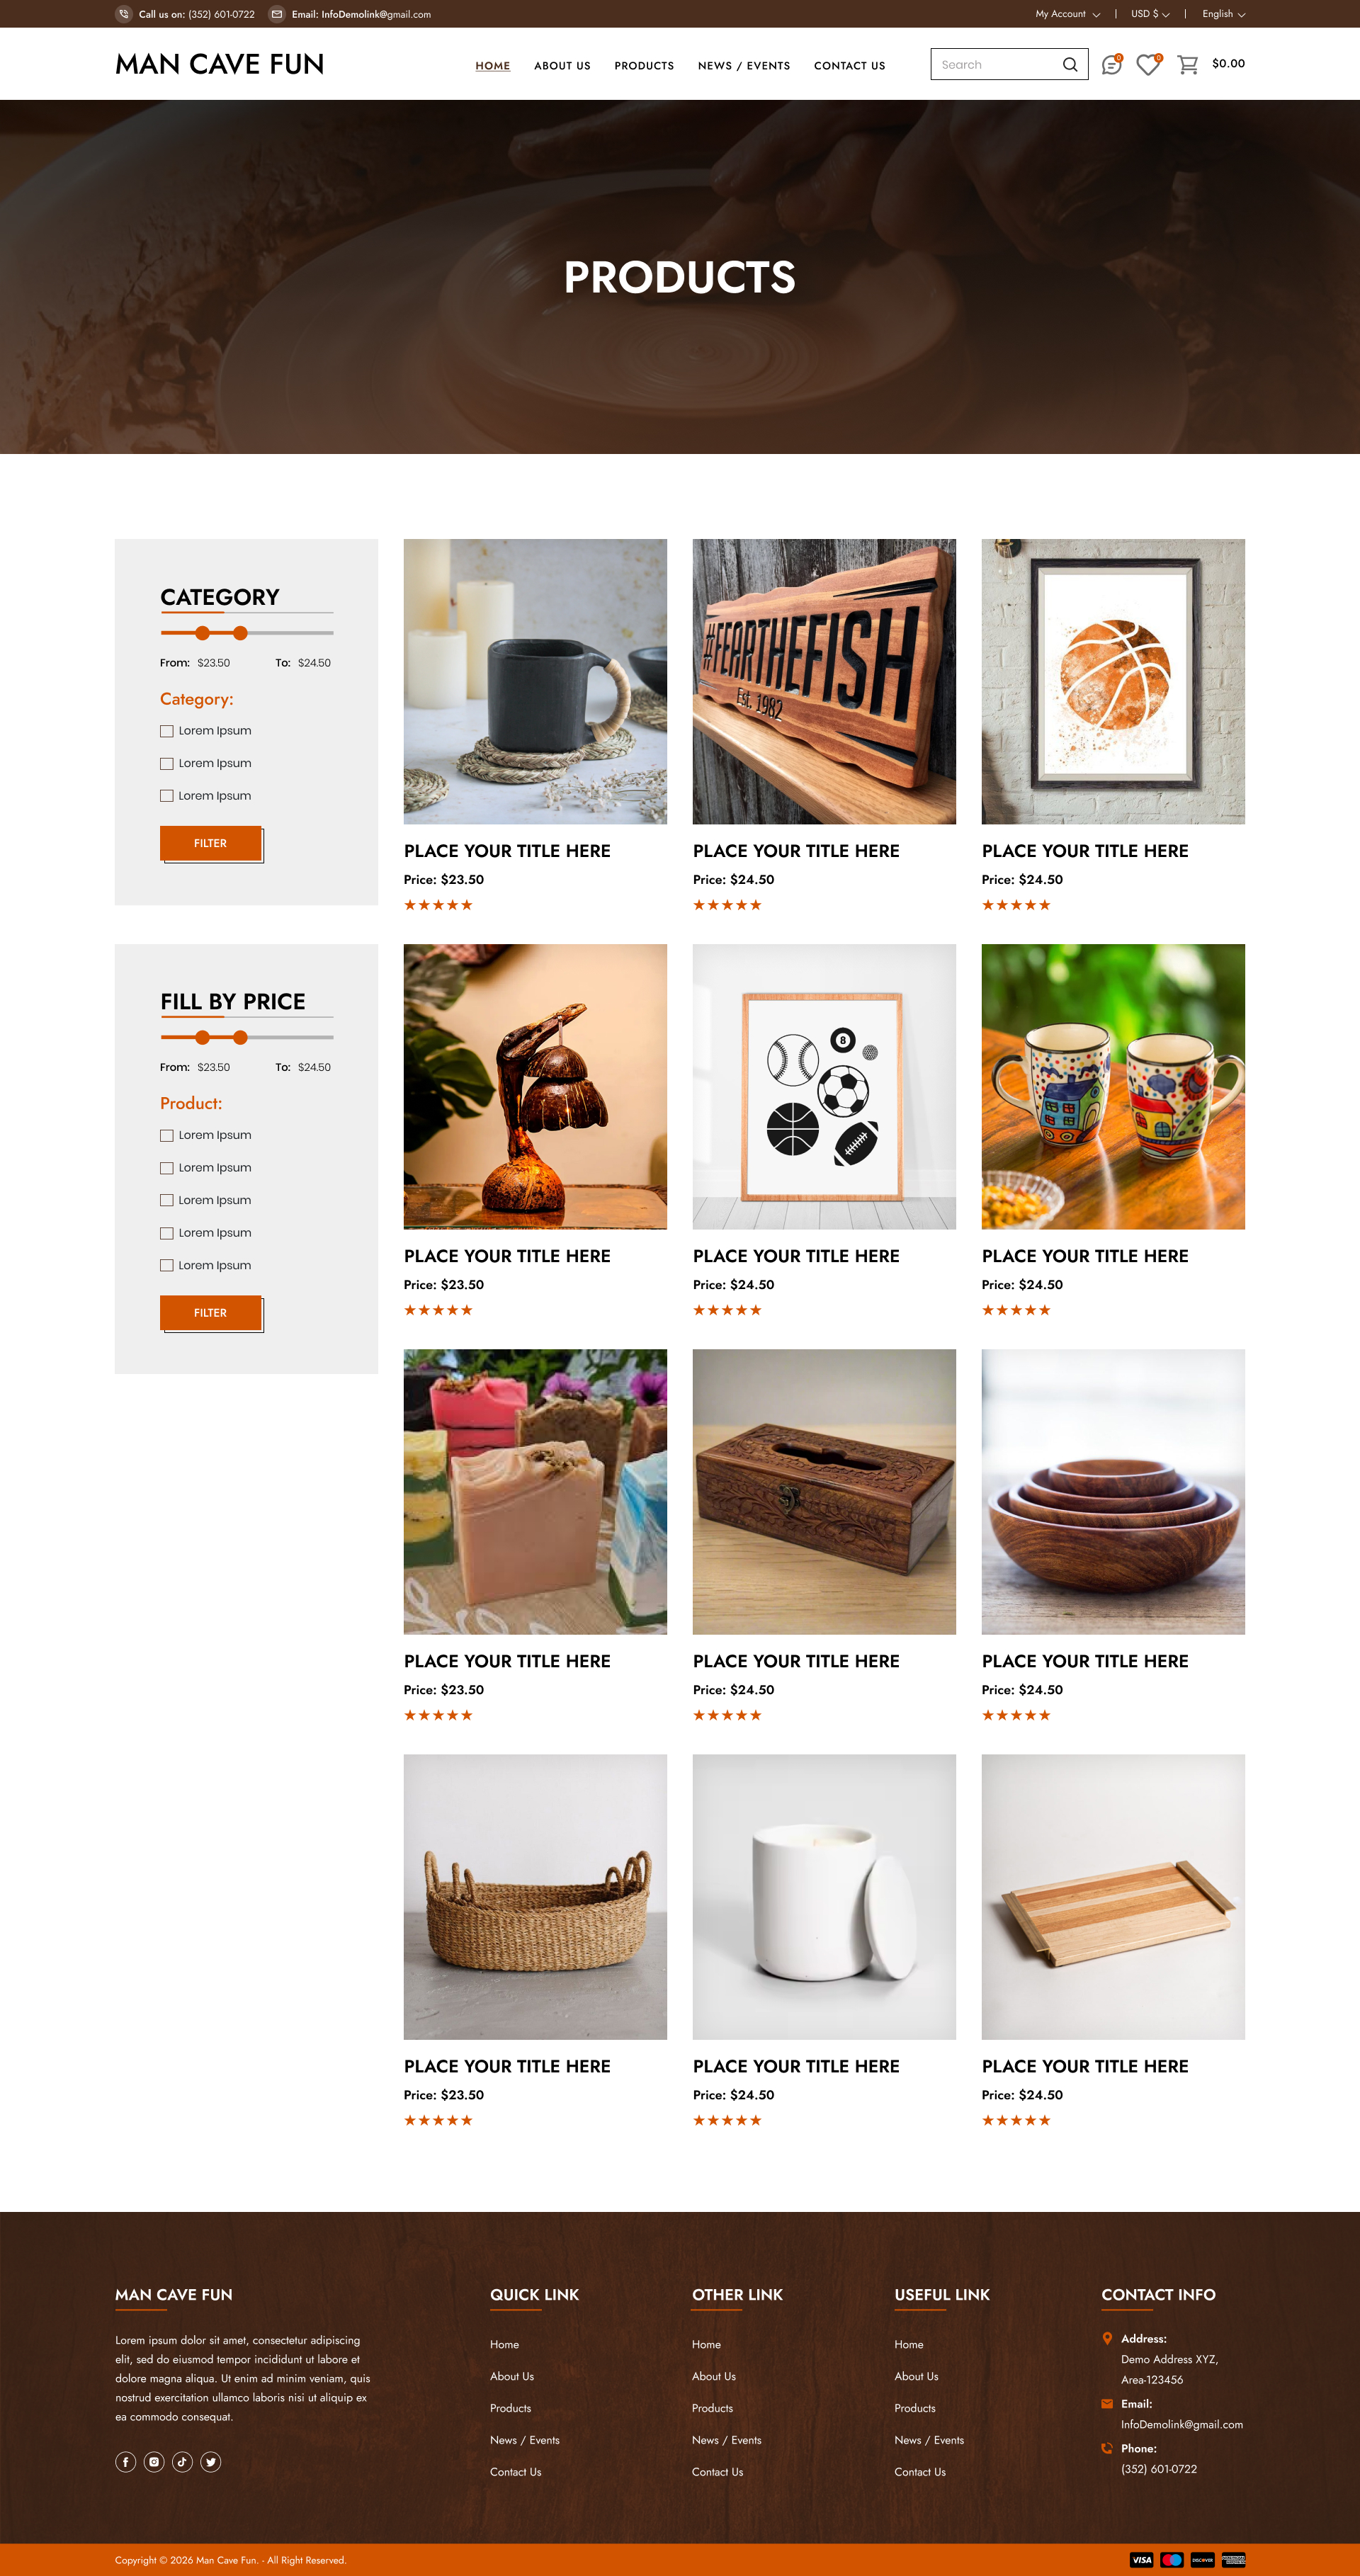Expand the English language dropdown

click(1223, 14)
